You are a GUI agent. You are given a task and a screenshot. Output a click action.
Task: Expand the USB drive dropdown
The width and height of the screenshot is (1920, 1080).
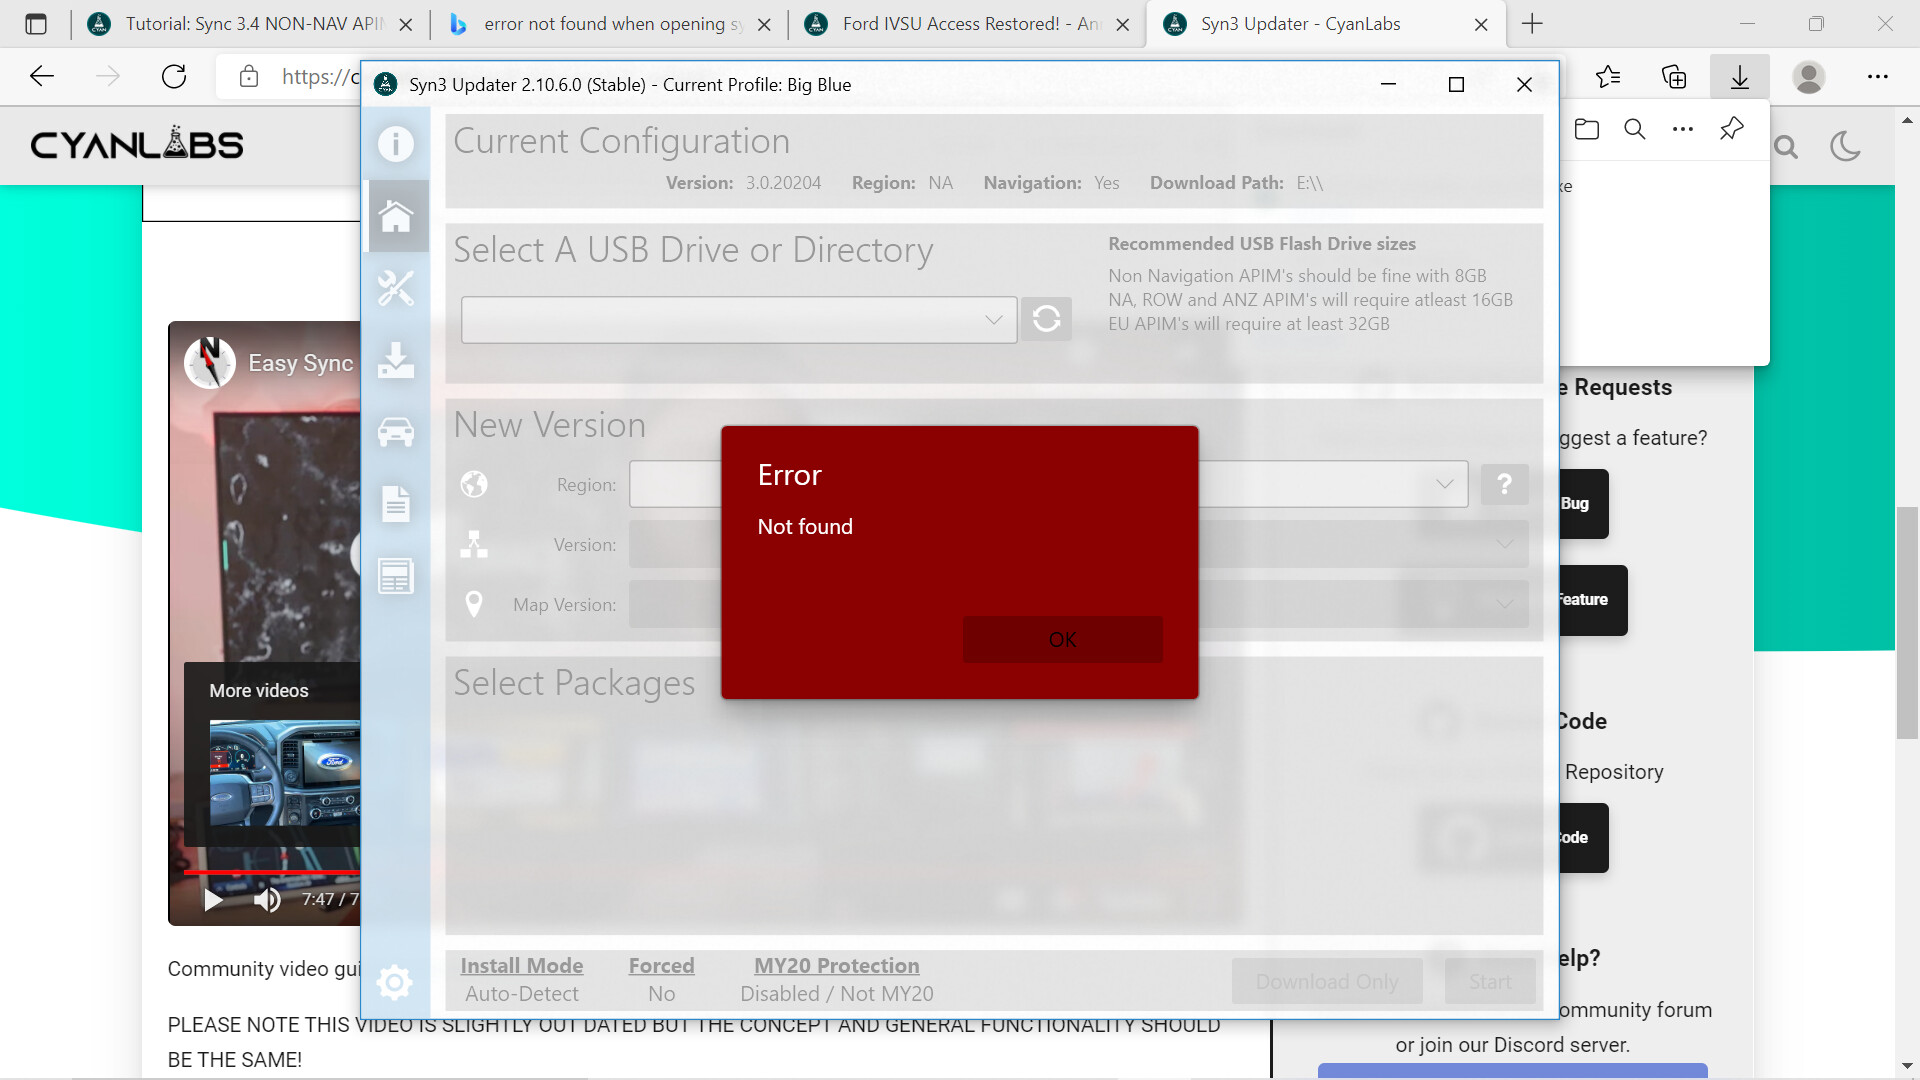993,320
